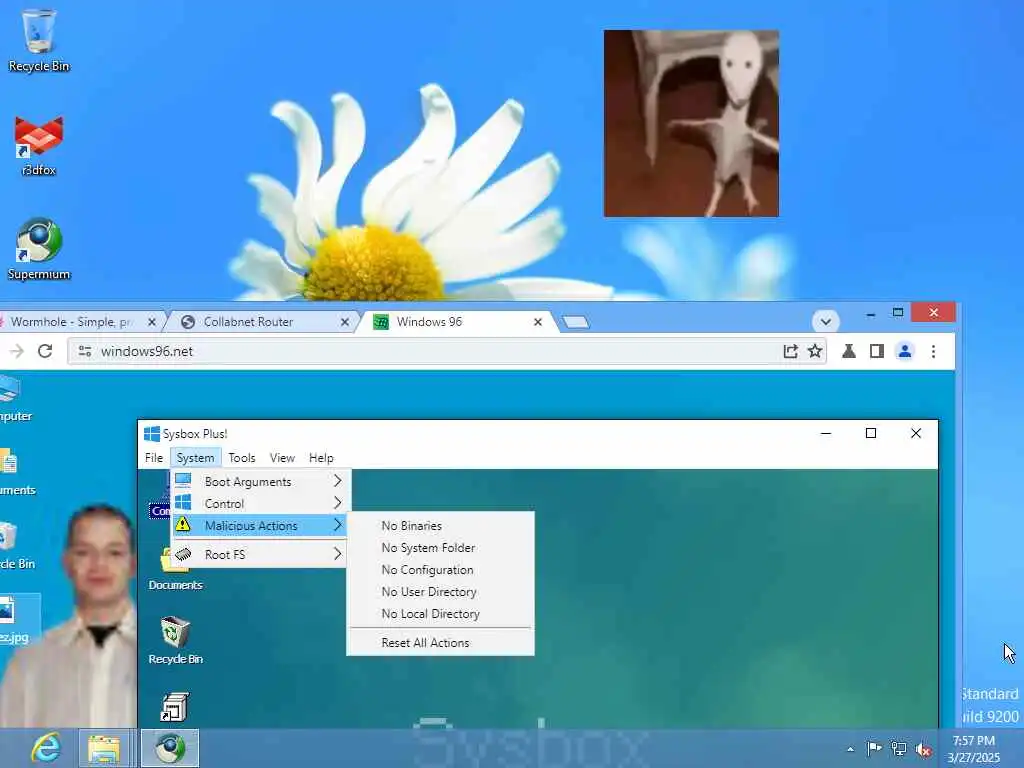Choose No User Directory action
1024x768 pixels.
coord(441,592)
